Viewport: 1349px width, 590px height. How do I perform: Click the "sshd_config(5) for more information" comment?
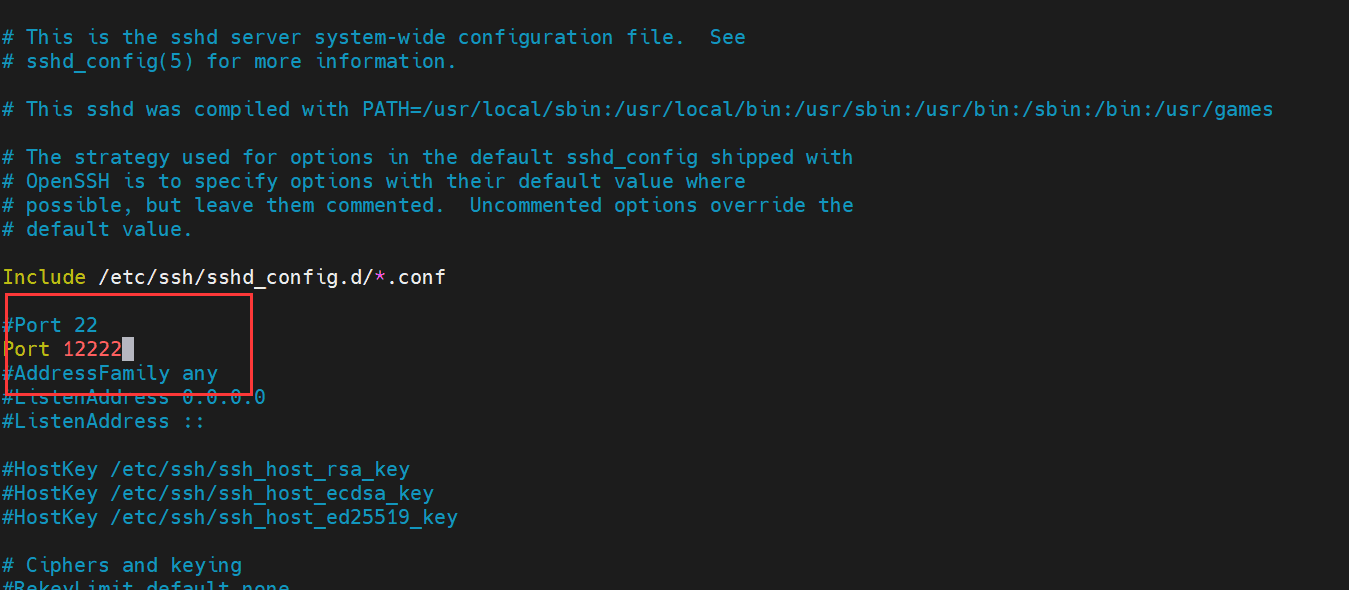point(229,61)
